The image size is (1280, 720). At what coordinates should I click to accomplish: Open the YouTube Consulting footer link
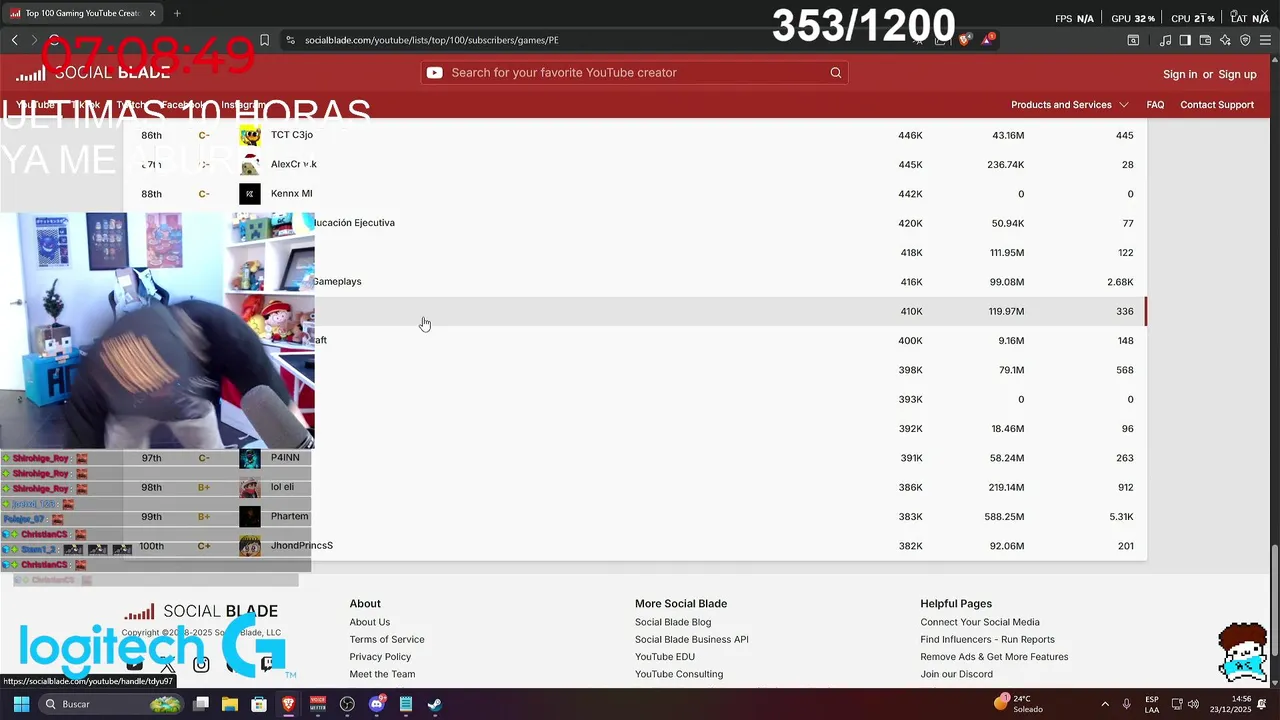(679, 674)
